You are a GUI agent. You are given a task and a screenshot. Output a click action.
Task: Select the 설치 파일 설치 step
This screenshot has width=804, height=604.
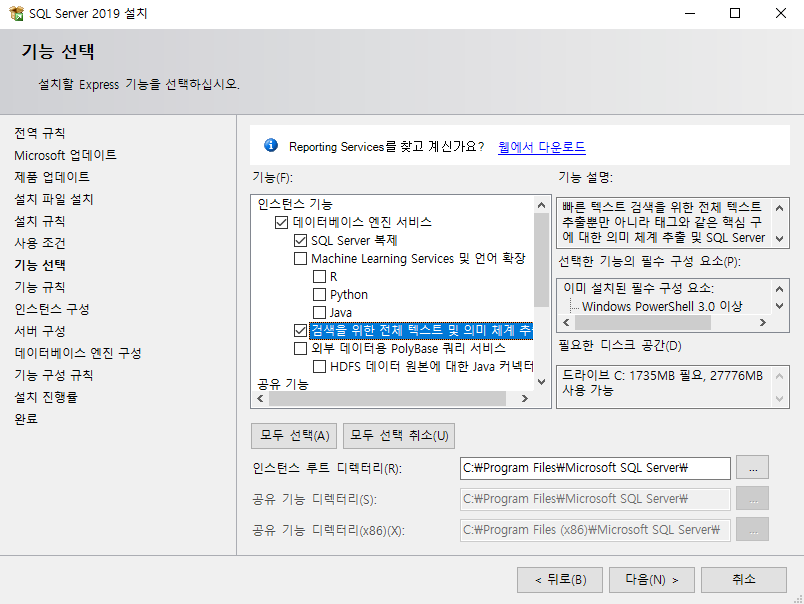(x=53, y=199)
